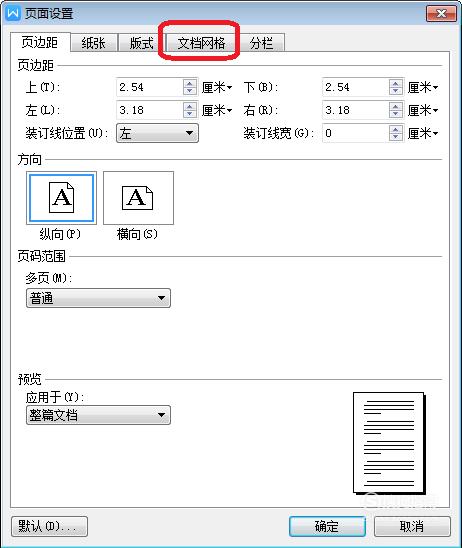Increase the 下(B) bottom margin value
The height and width of the screenshot is (548, 462).
[x=395, y=83]
